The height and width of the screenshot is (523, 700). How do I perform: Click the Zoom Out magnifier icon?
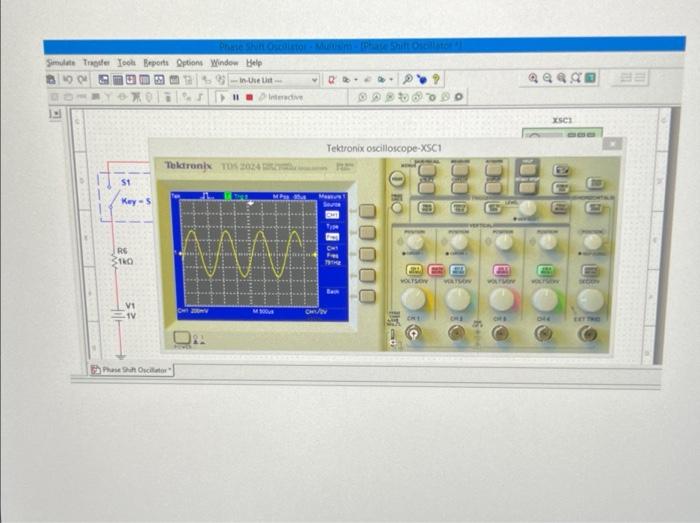(x=547, y=78)
